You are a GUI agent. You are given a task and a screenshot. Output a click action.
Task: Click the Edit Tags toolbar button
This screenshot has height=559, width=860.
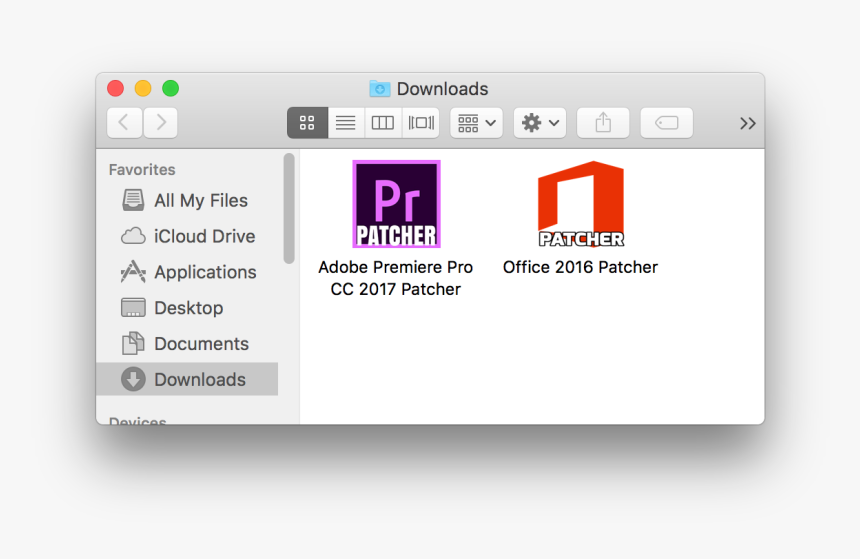(x=666, y=122)
